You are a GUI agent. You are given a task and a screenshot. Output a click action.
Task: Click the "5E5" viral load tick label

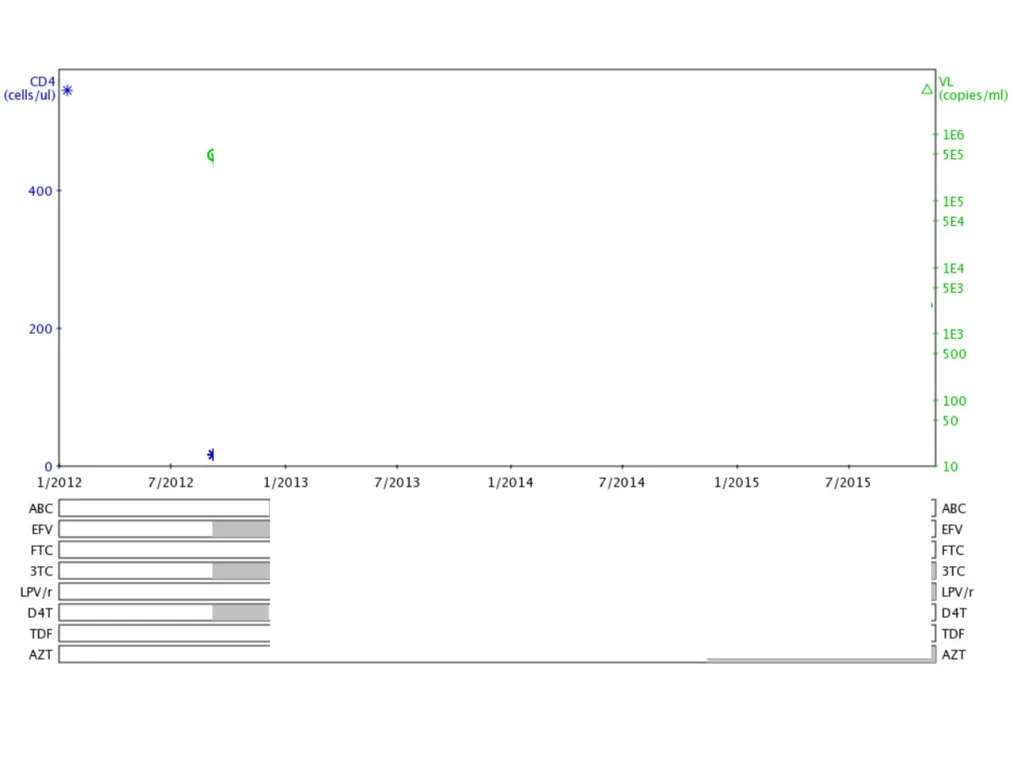[953, 155]
